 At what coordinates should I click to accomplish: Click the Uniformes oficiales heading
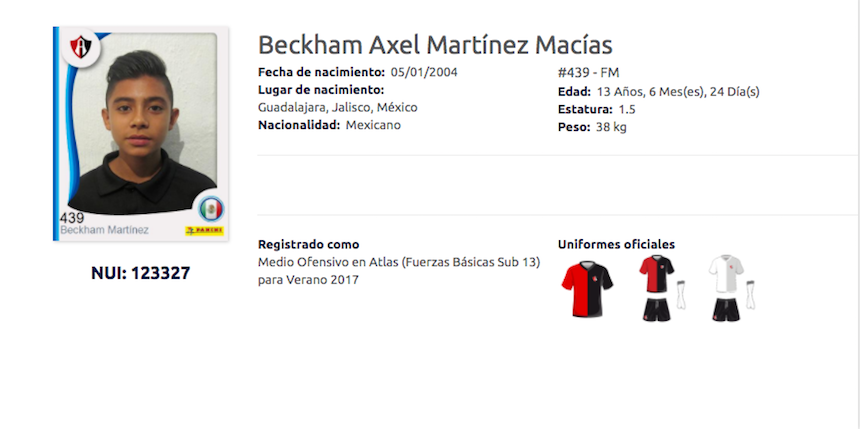pyautogui.click(x=615, y=244)
